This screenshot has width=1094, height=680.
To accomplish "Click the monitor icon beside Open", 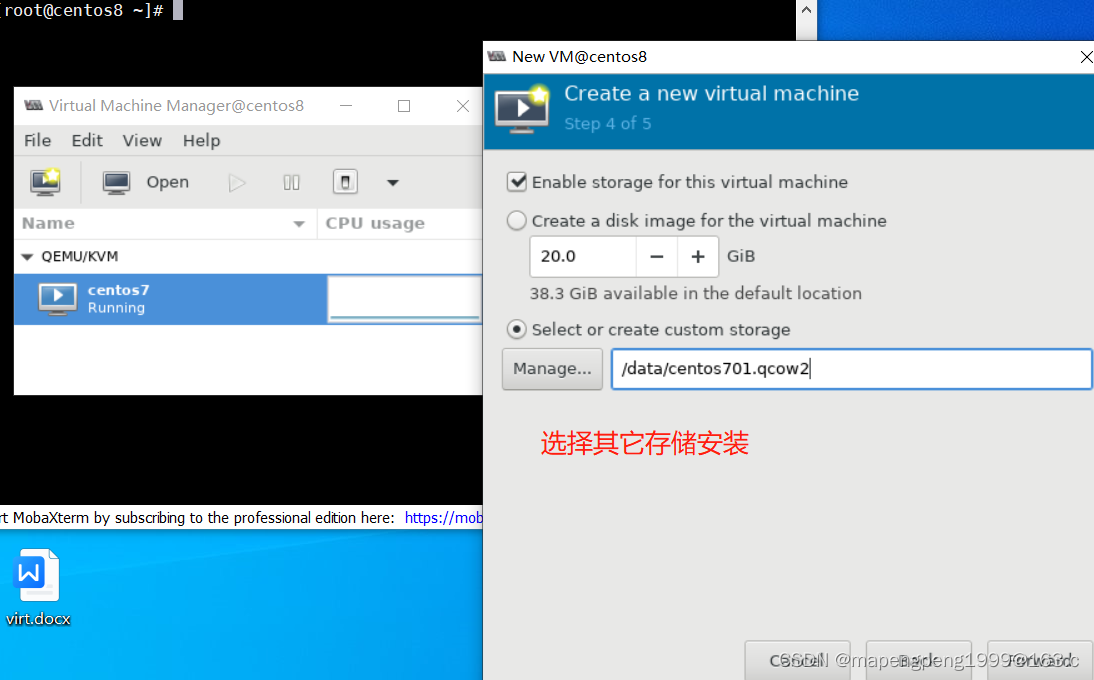I will tap(116, 183).
